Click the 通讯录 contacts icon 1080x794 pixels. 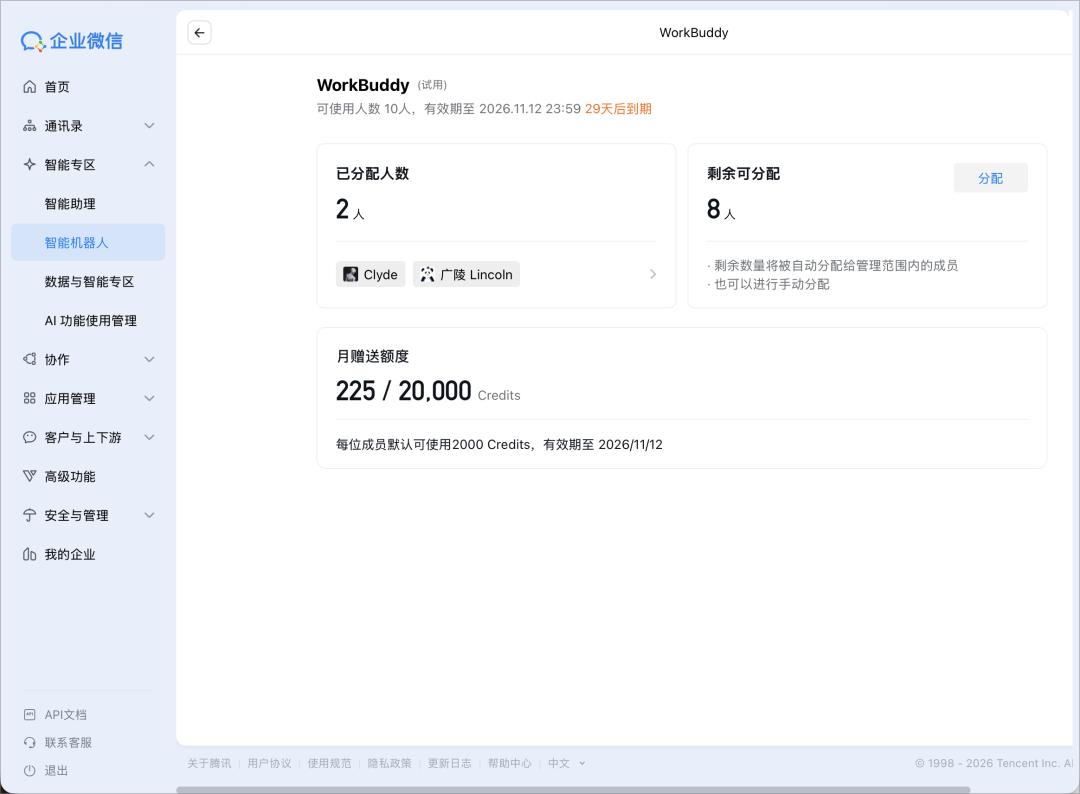pos(30,126)
